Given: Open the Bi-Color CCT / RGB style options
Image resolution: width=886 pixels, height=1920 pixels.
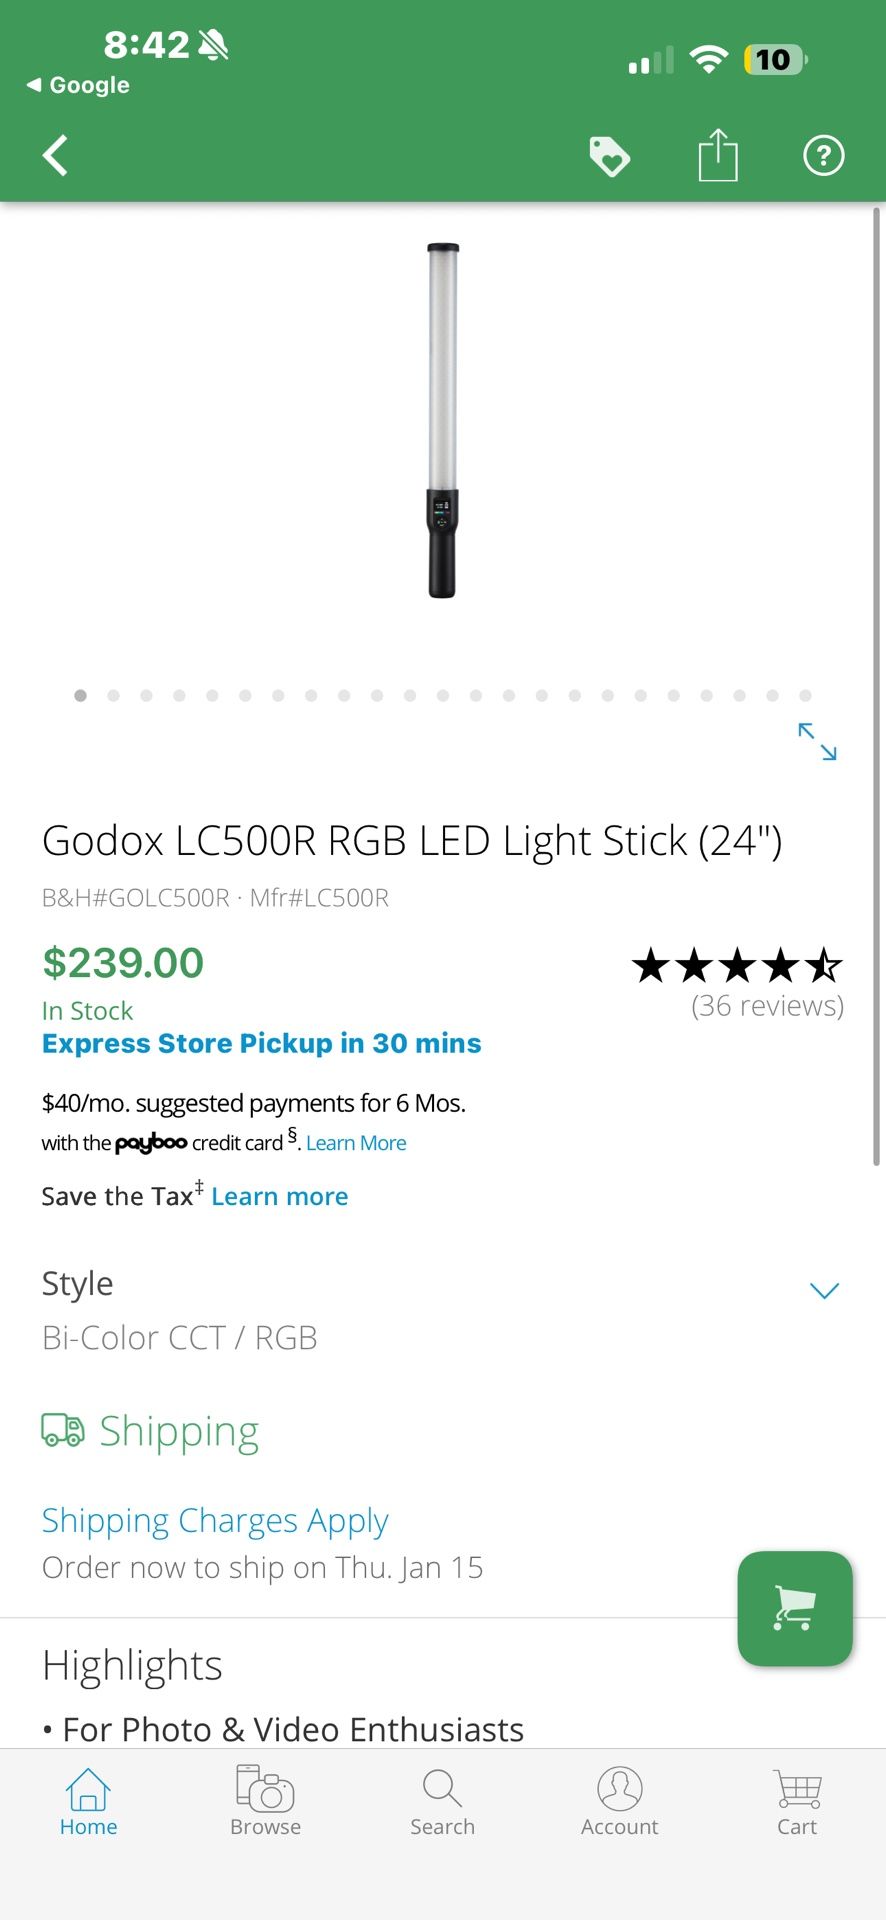Looking at the screenshot, I should click(179, 1337).
